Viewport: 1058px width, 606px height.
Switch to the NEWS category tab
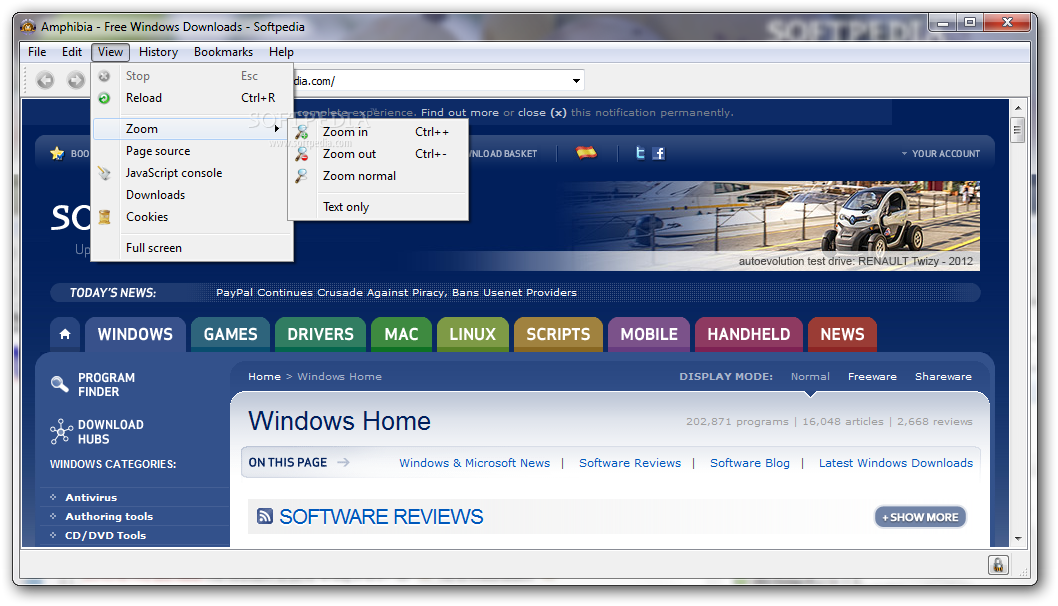point(842,334)
